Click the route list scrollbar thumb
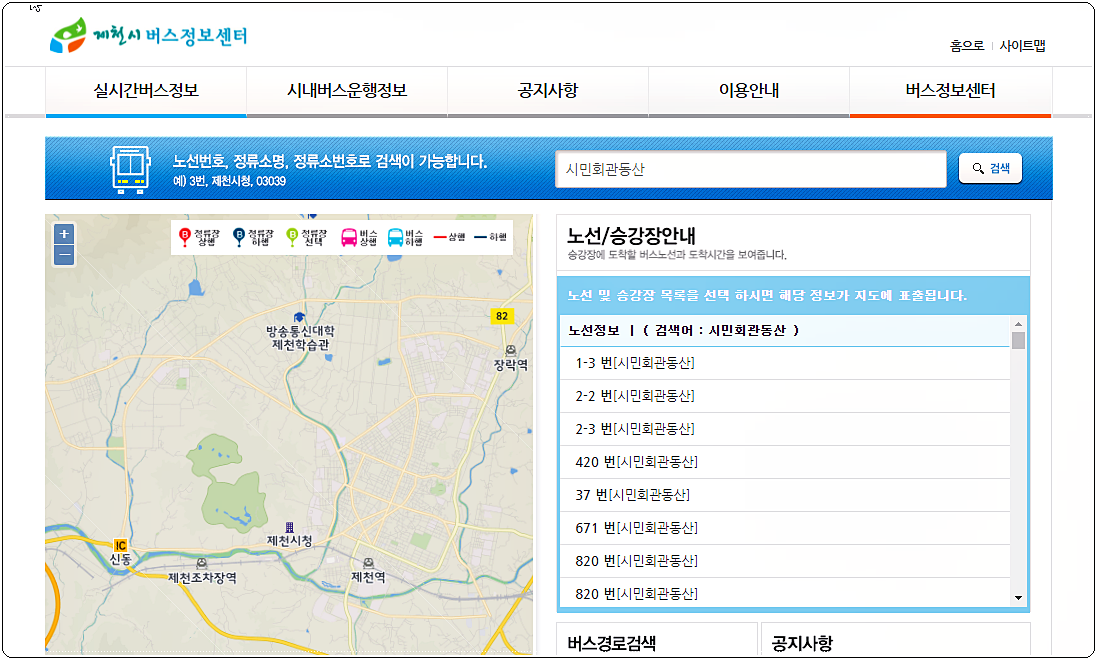The height and width of the screenshot is (660, 1097). 1018,340
